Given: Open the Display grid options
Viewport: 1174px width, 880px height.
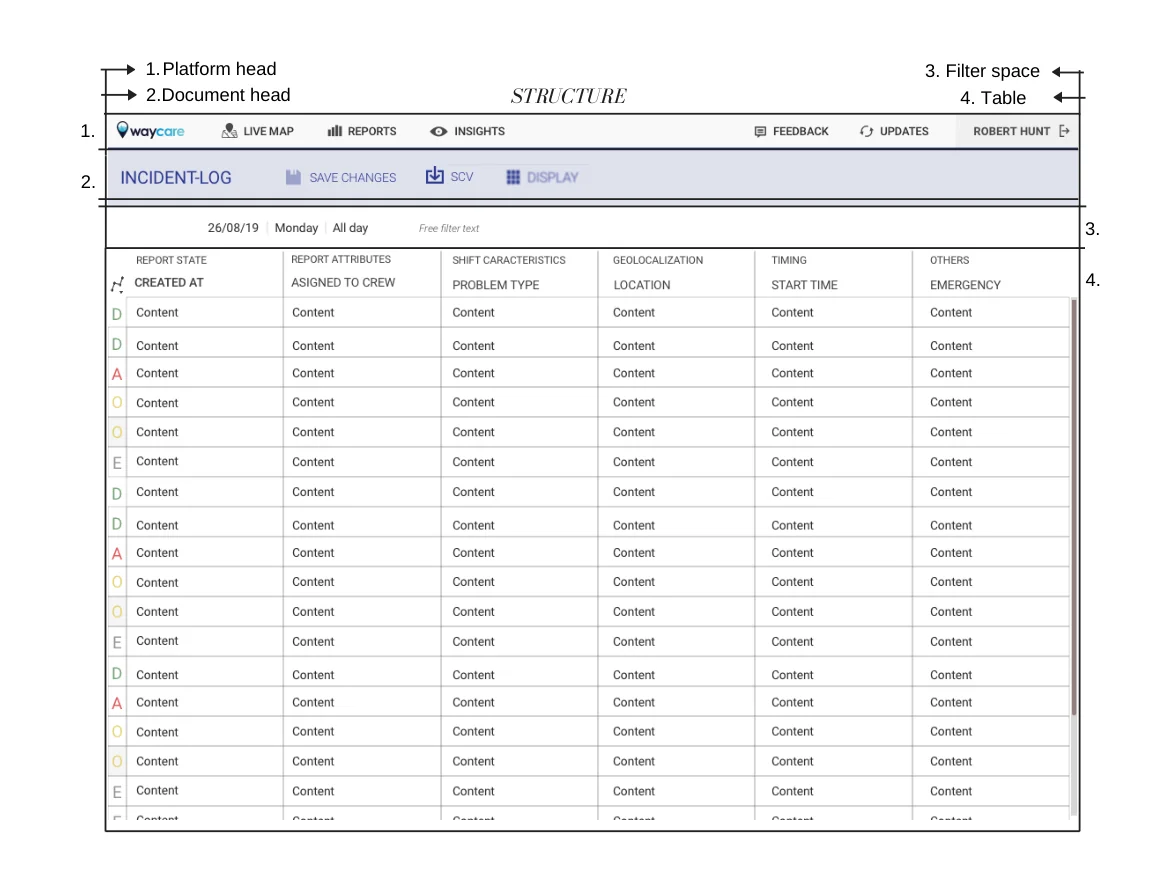Looking at the screenshot, I should (x=543, y=177).
